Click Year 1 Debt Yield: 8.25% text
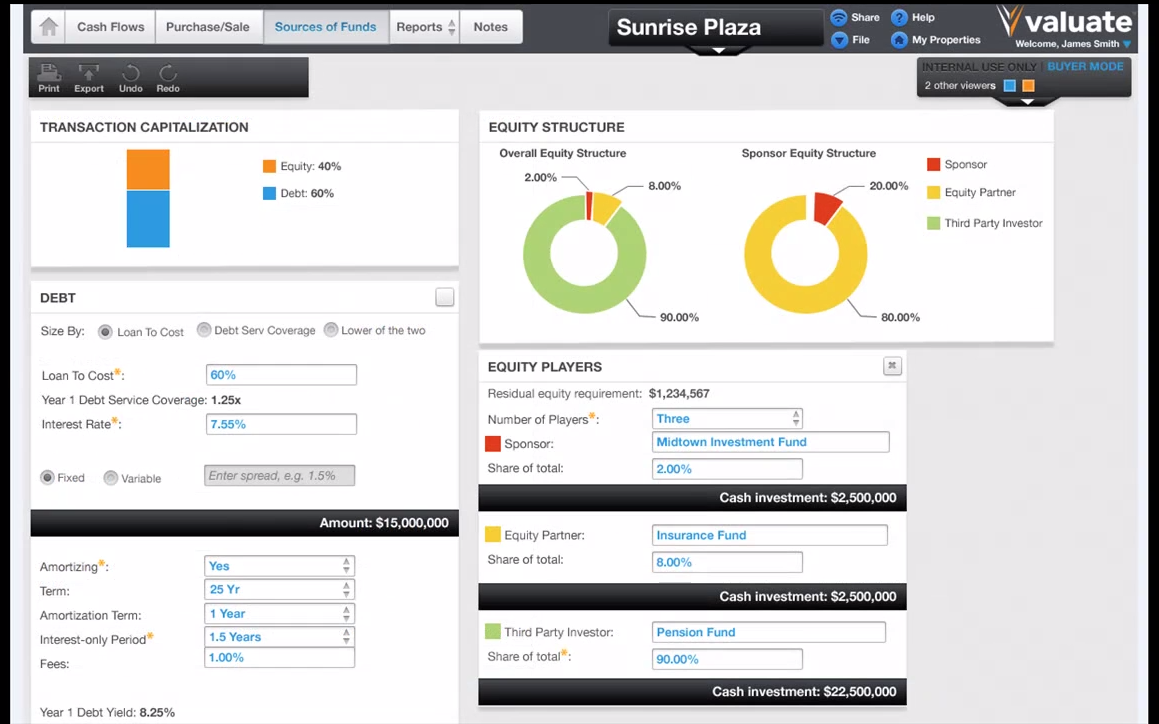Viewport: 1159px width, 724px height. point(107,713)
